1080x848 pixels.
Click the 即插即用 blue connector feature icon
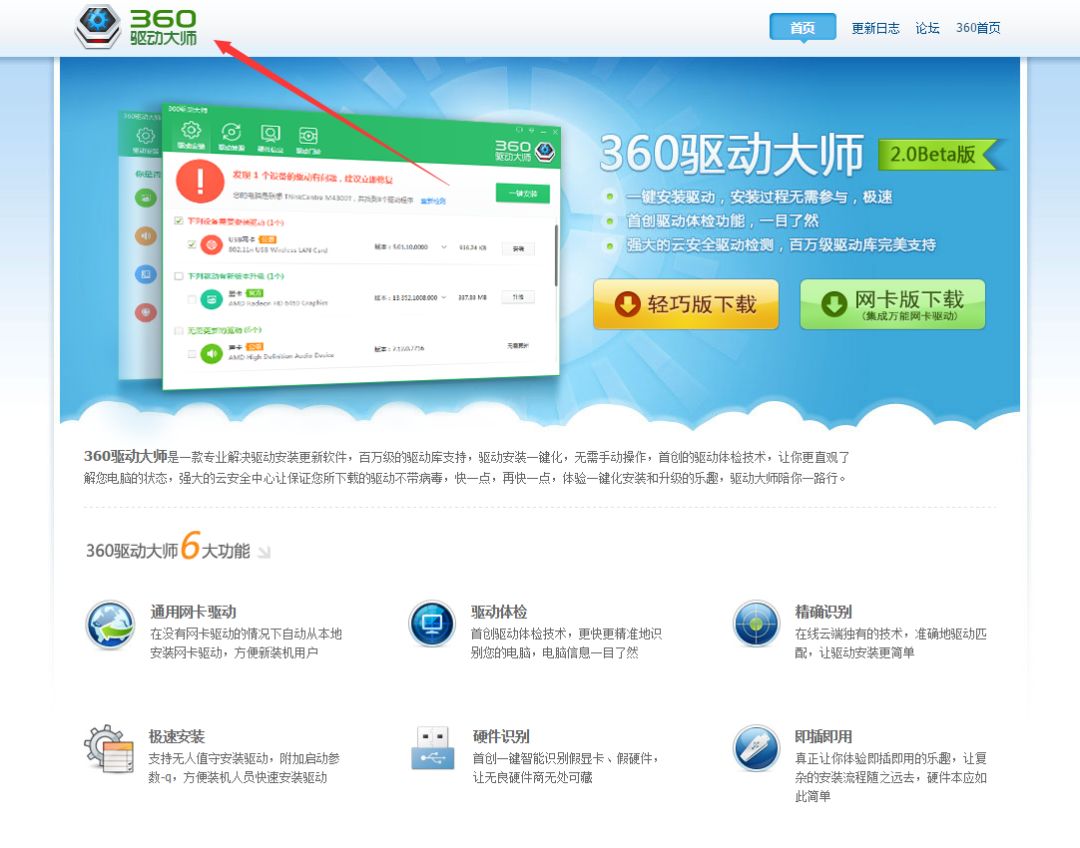pos(756,748)
